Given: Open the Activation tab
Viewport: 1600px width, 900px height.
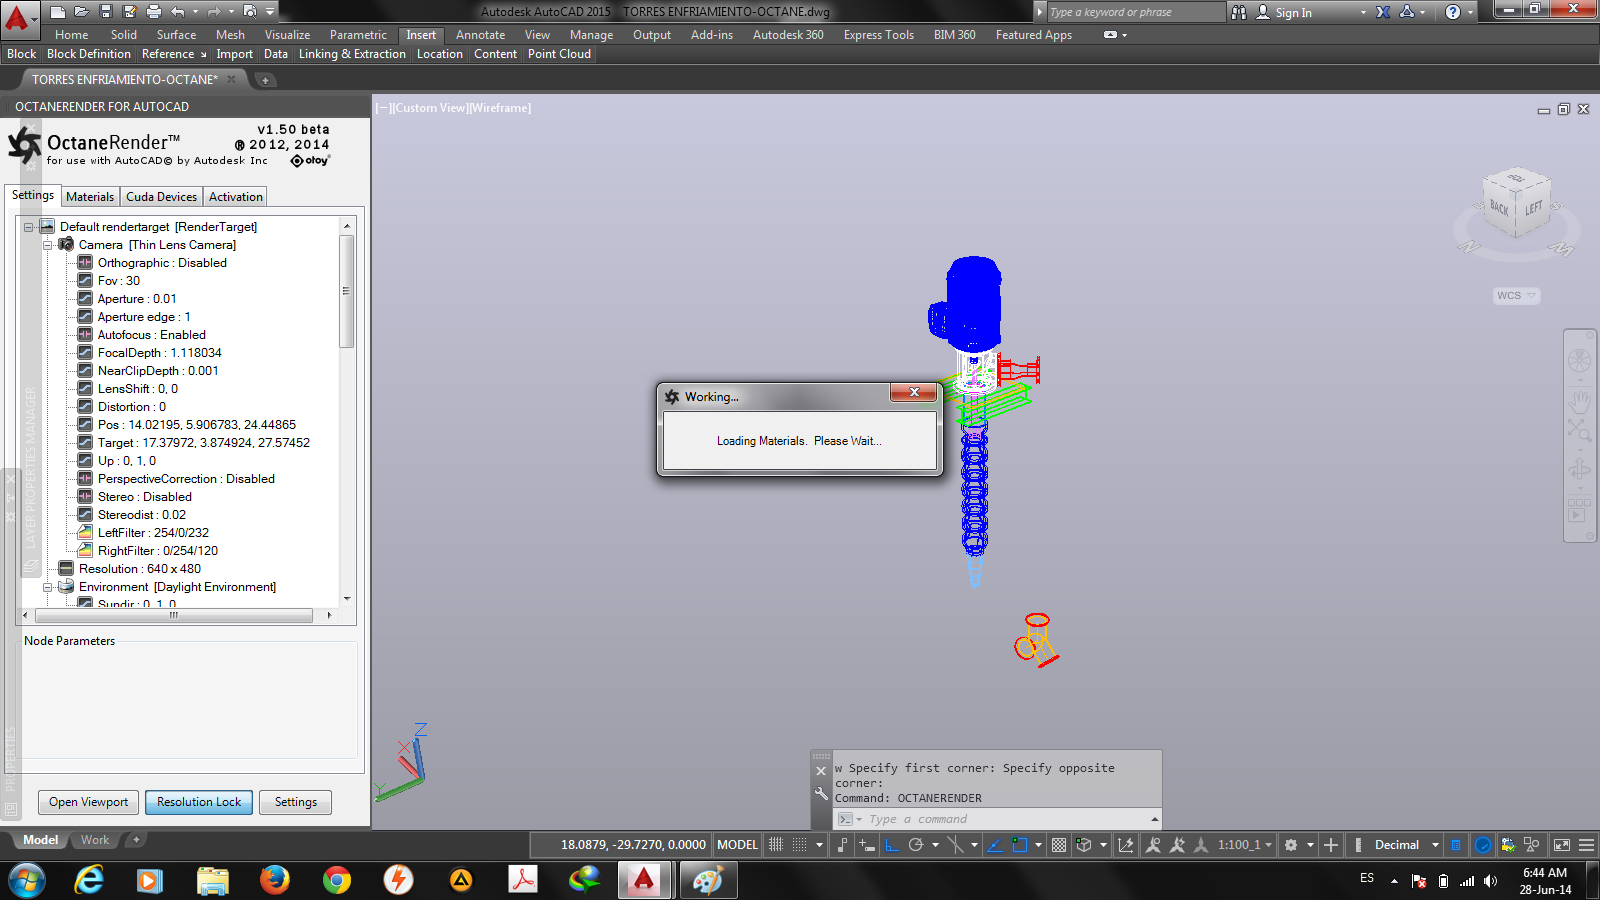Looking at the screenshot, I should [235, 197].
